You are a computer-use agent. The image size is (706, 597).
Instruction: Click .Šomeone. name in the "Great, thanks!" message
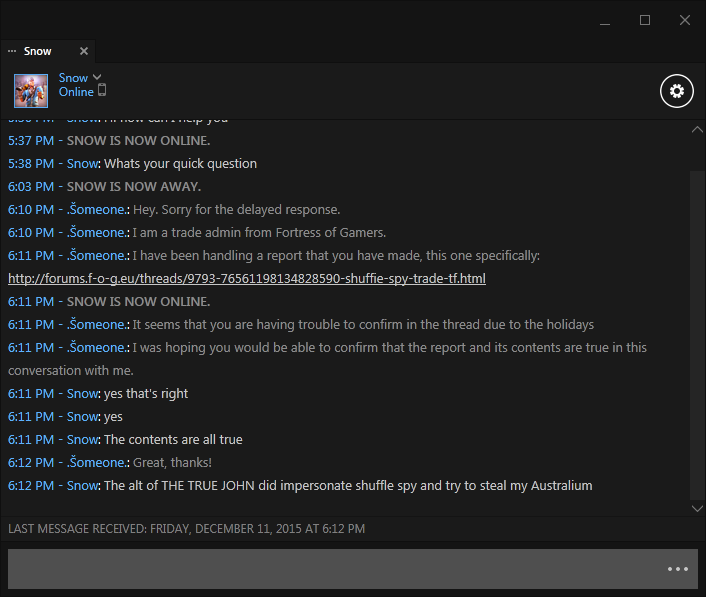point(97,462)
